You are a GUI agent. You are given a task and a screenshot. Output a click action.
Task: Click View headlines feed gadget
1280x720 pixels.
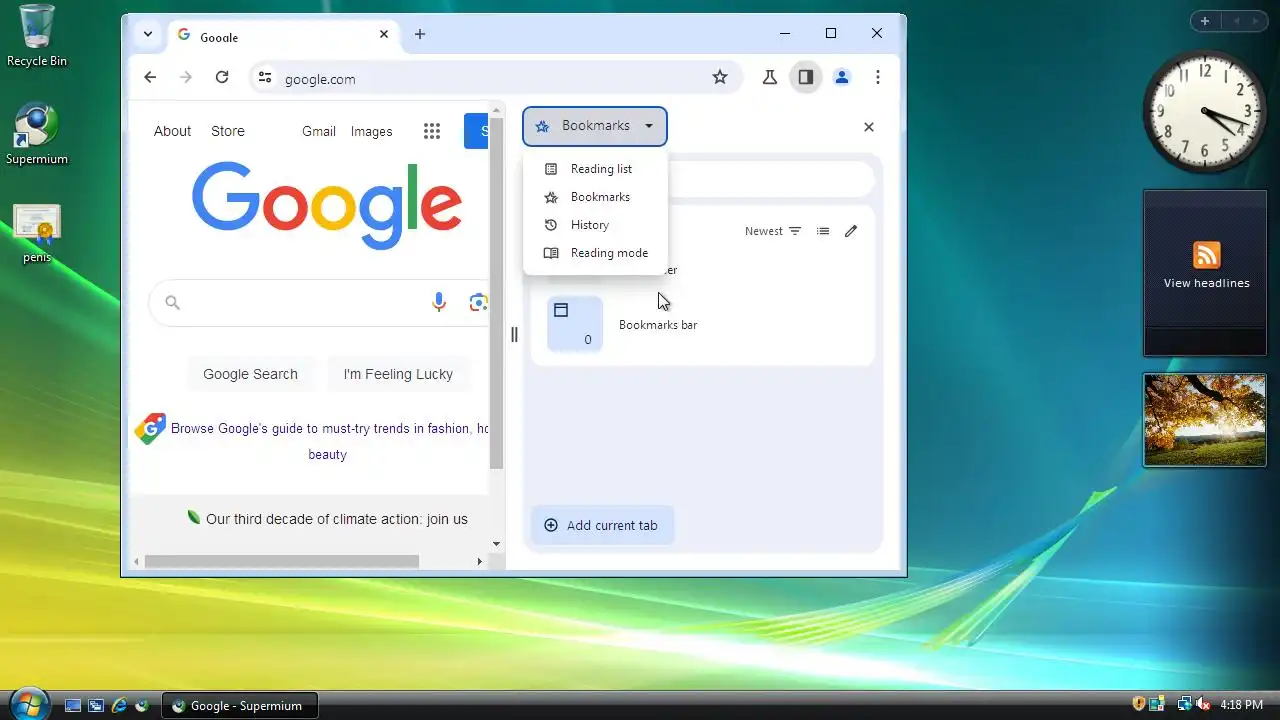pyautogui.click(x=1205, y=273)
